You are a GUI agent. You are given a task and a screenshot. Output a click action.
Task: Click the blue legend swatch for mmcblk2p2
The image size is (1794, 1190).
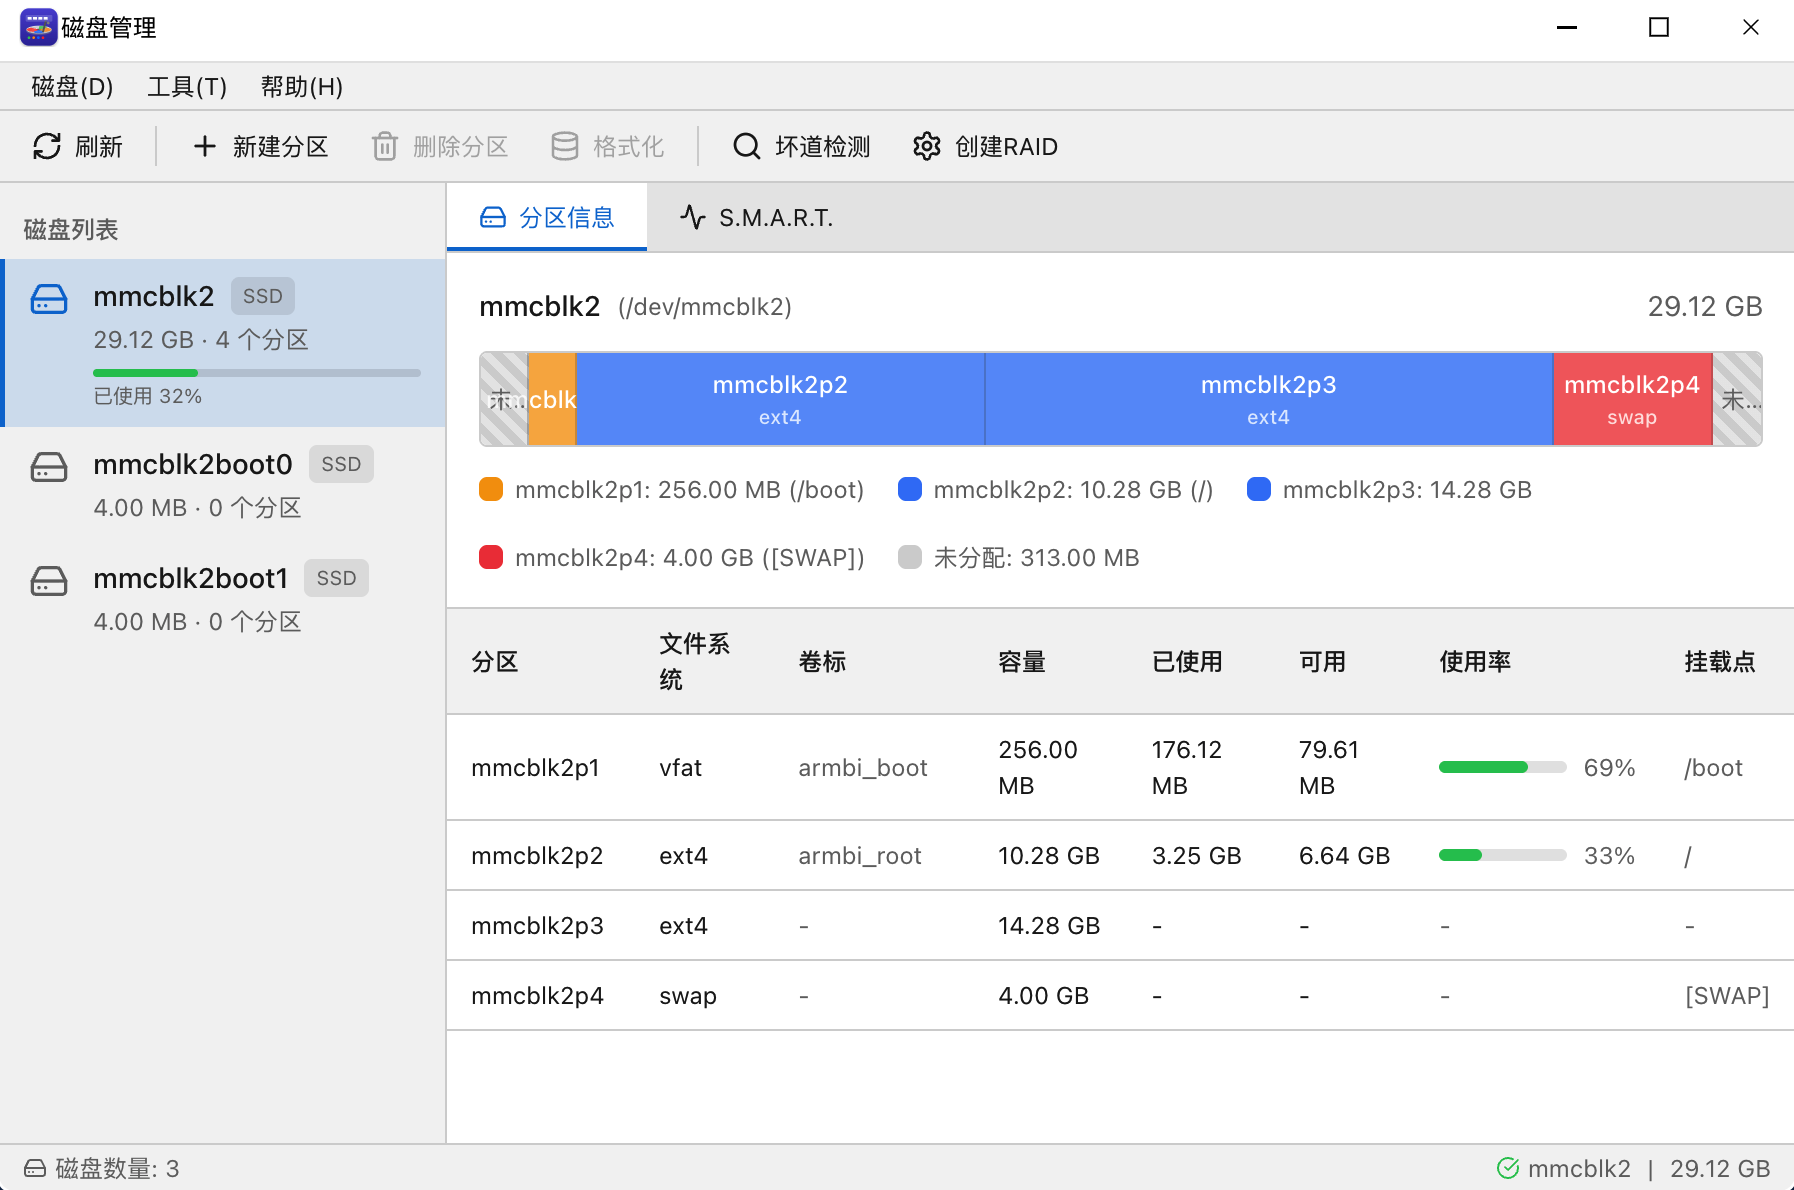tap(910, 489)
